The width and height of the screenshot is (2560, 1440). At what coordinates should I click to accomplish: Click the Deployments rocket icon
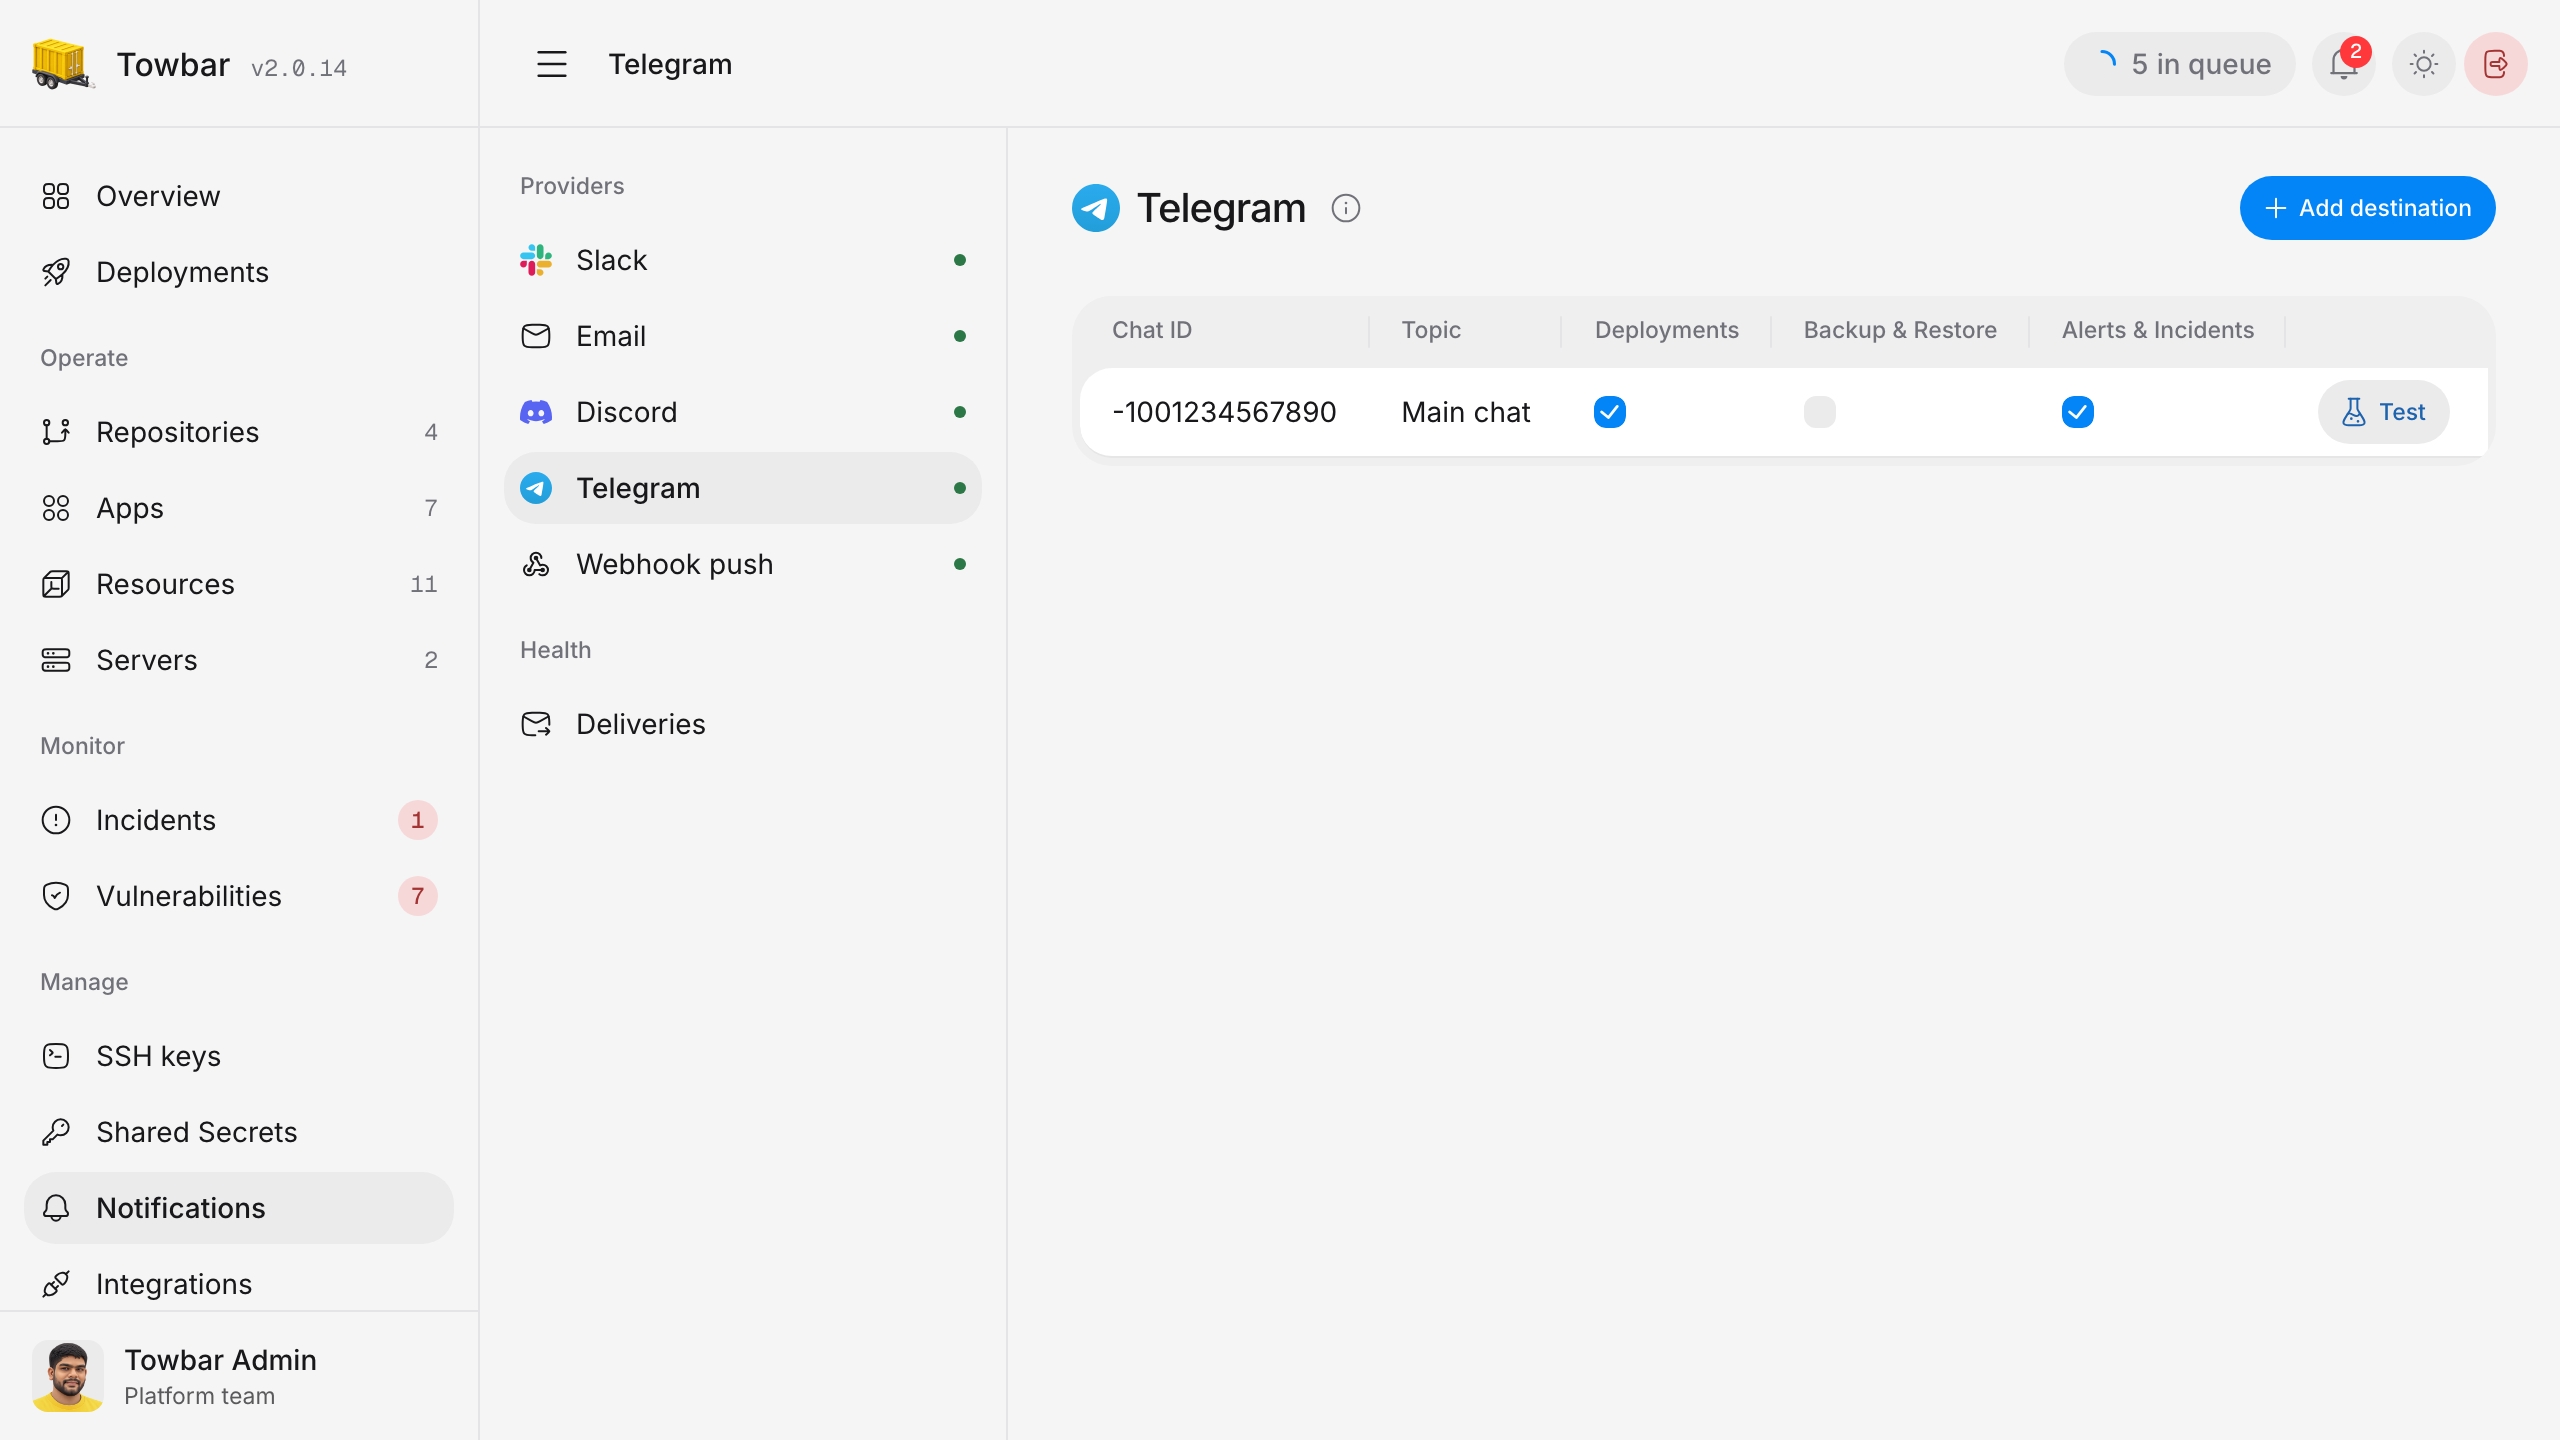point(56,272)
